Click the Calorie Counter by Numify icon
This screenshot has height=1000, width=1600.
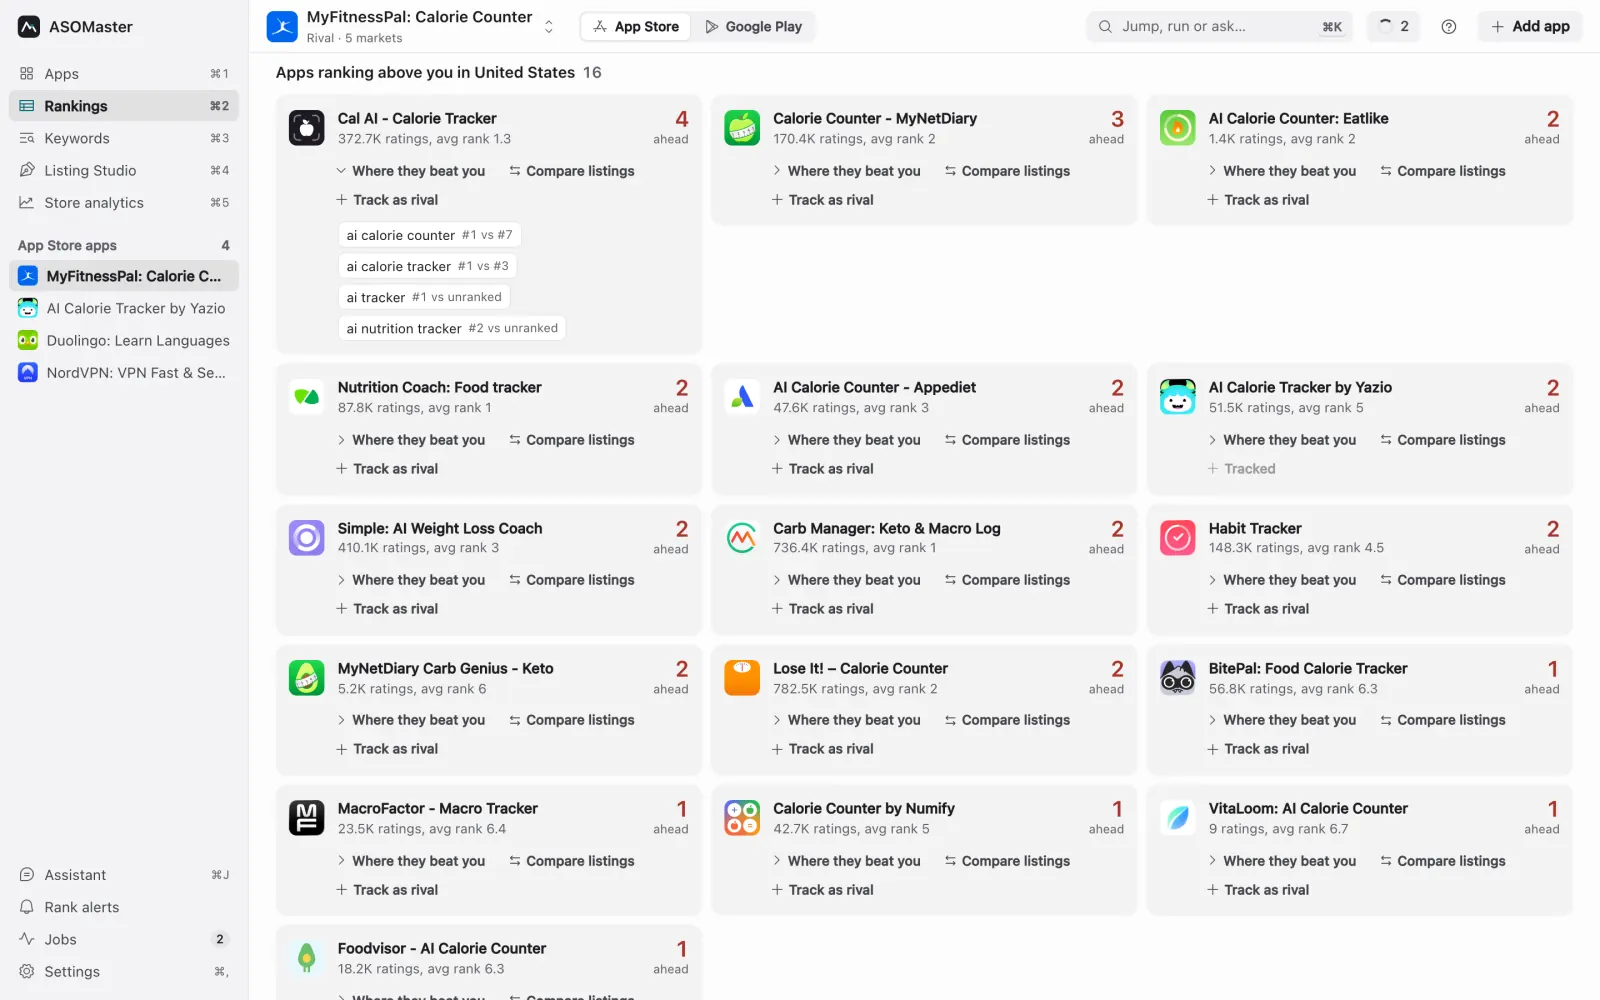point(742,818)
